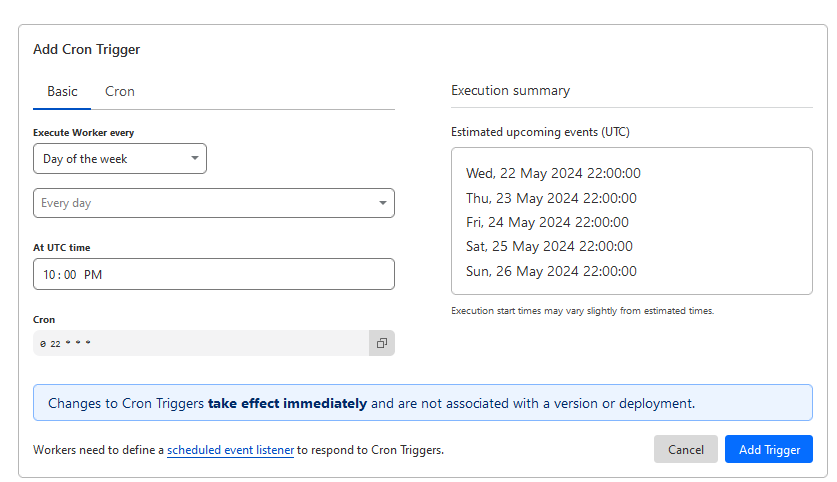Click the Add Trigger button

[769, 450]
